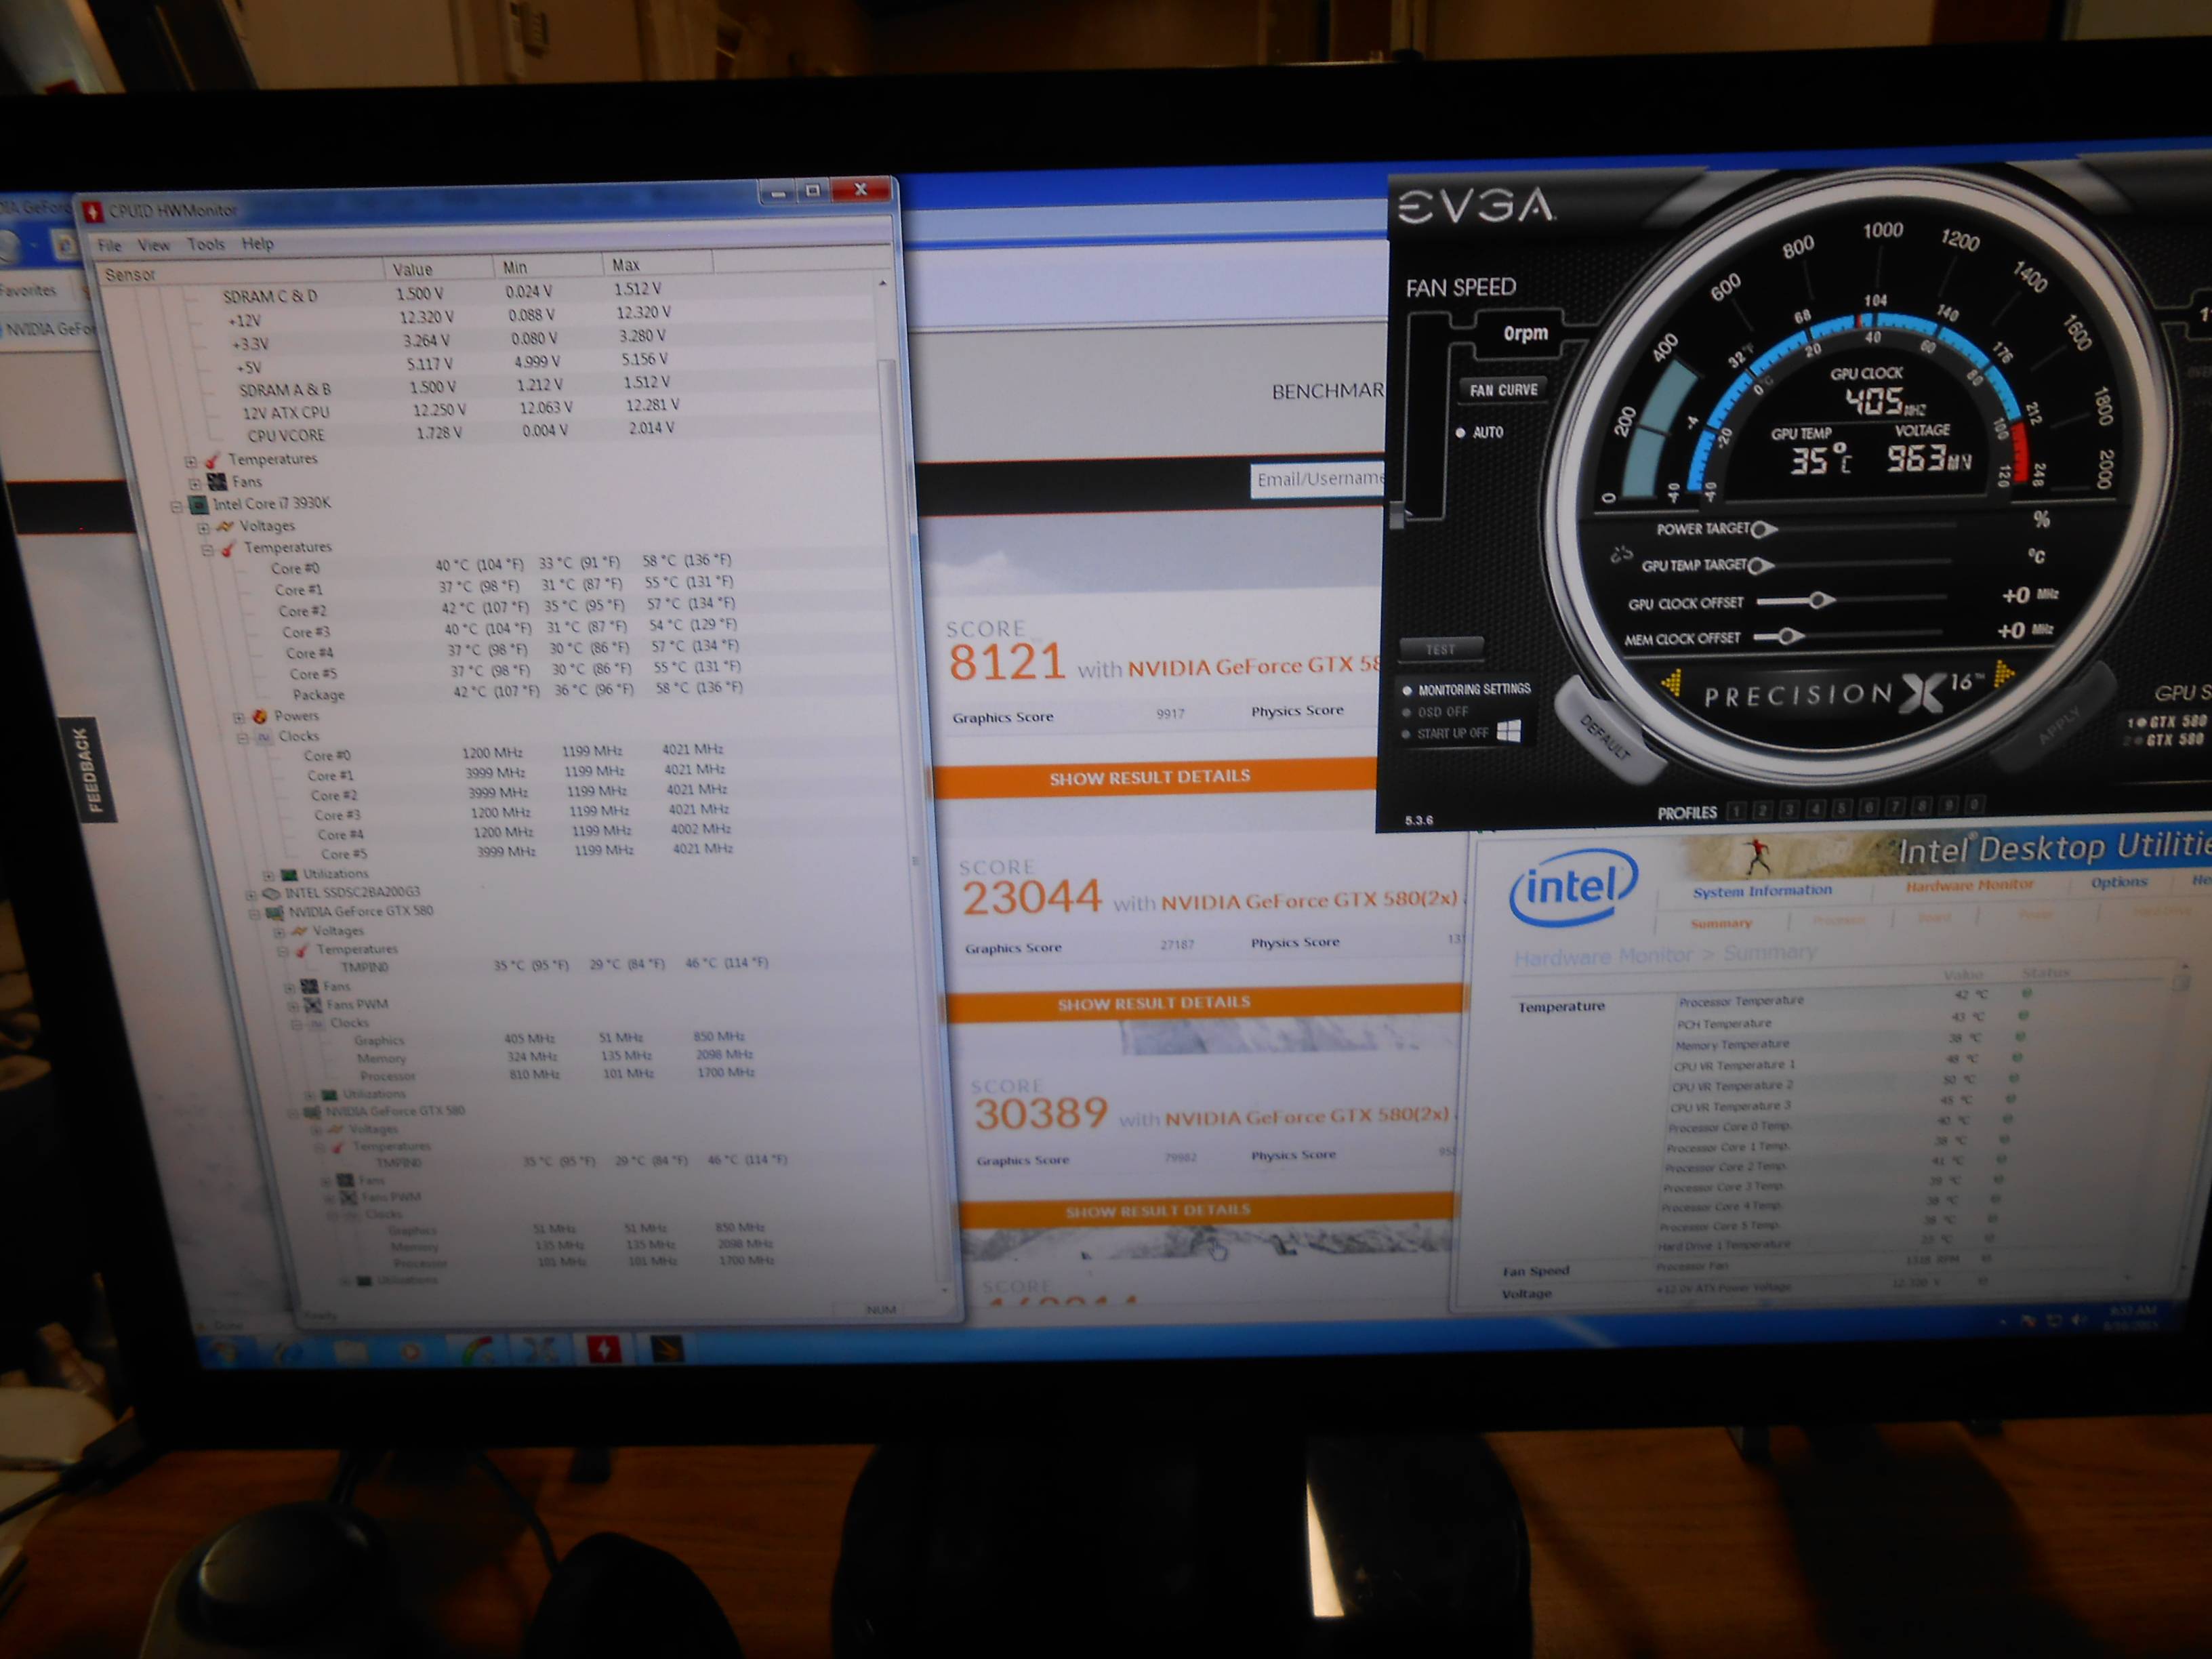Open HWMonitor from the red taskbar icon
Image resolution: width=2212 pixels, height=1659 pixels.
[x=605, y=1350]
